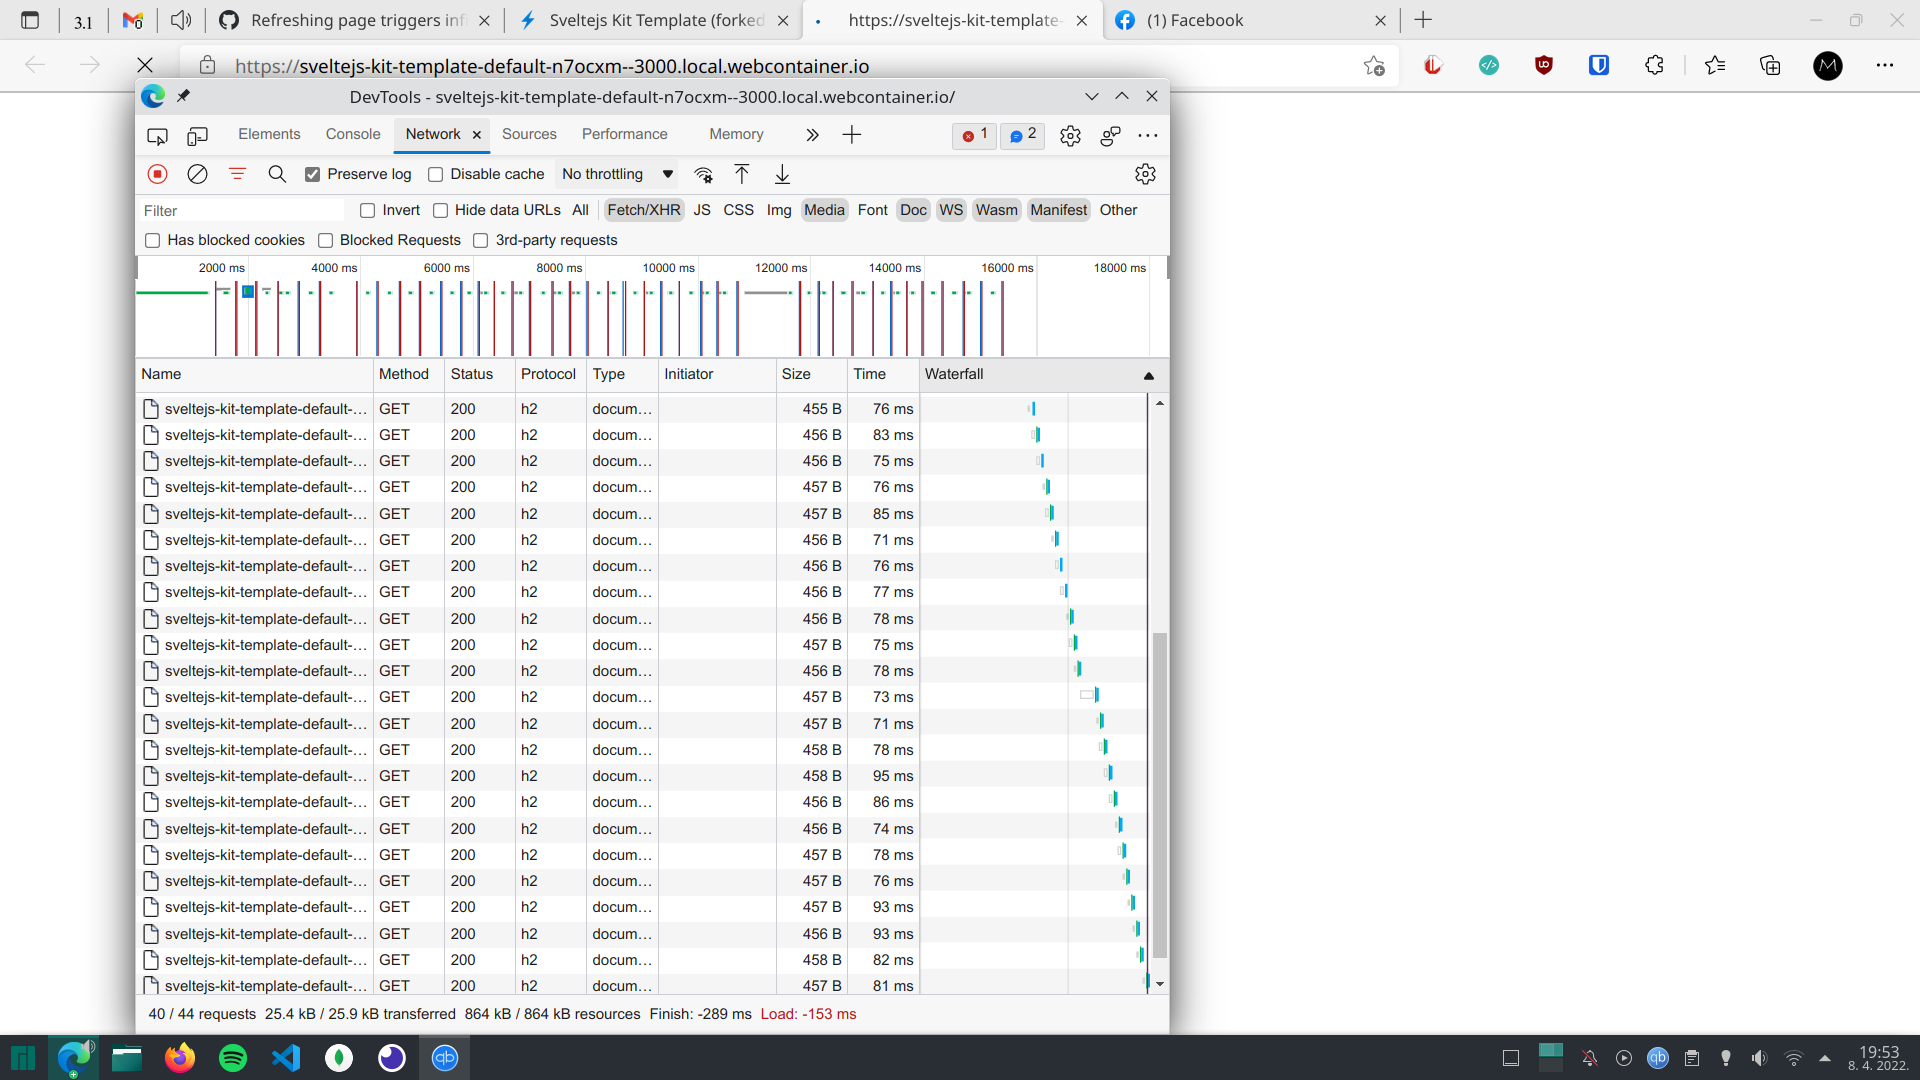Switch to the Memory panel

pos(736,133)
